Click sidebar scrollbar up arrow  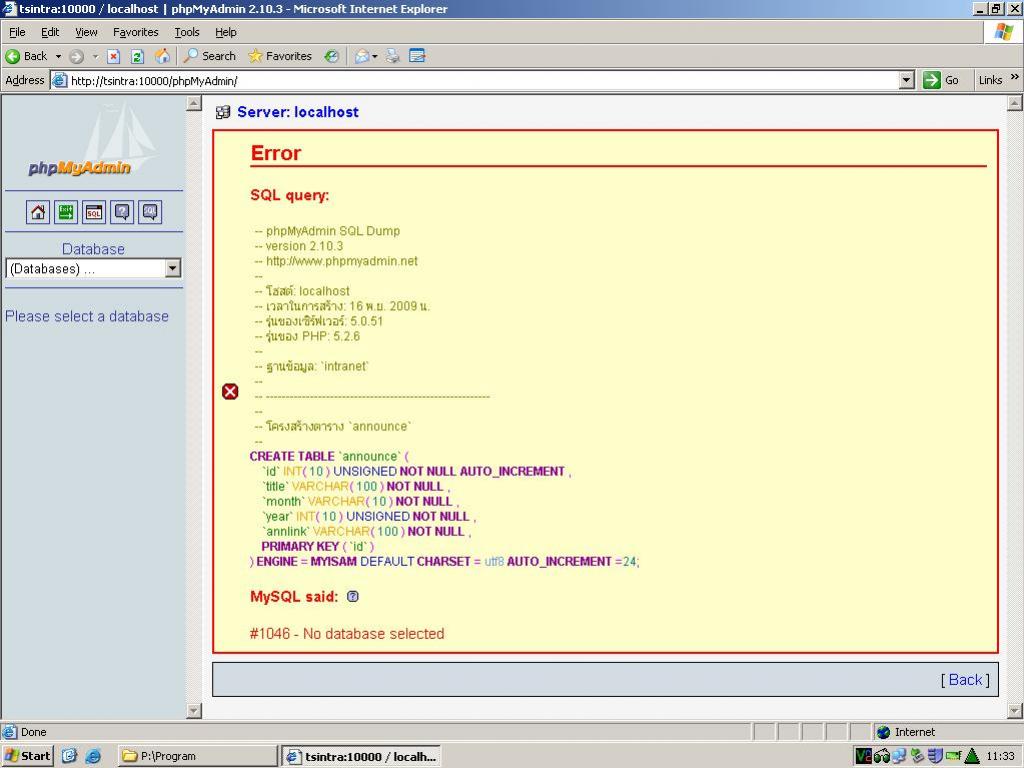(193, 103)
